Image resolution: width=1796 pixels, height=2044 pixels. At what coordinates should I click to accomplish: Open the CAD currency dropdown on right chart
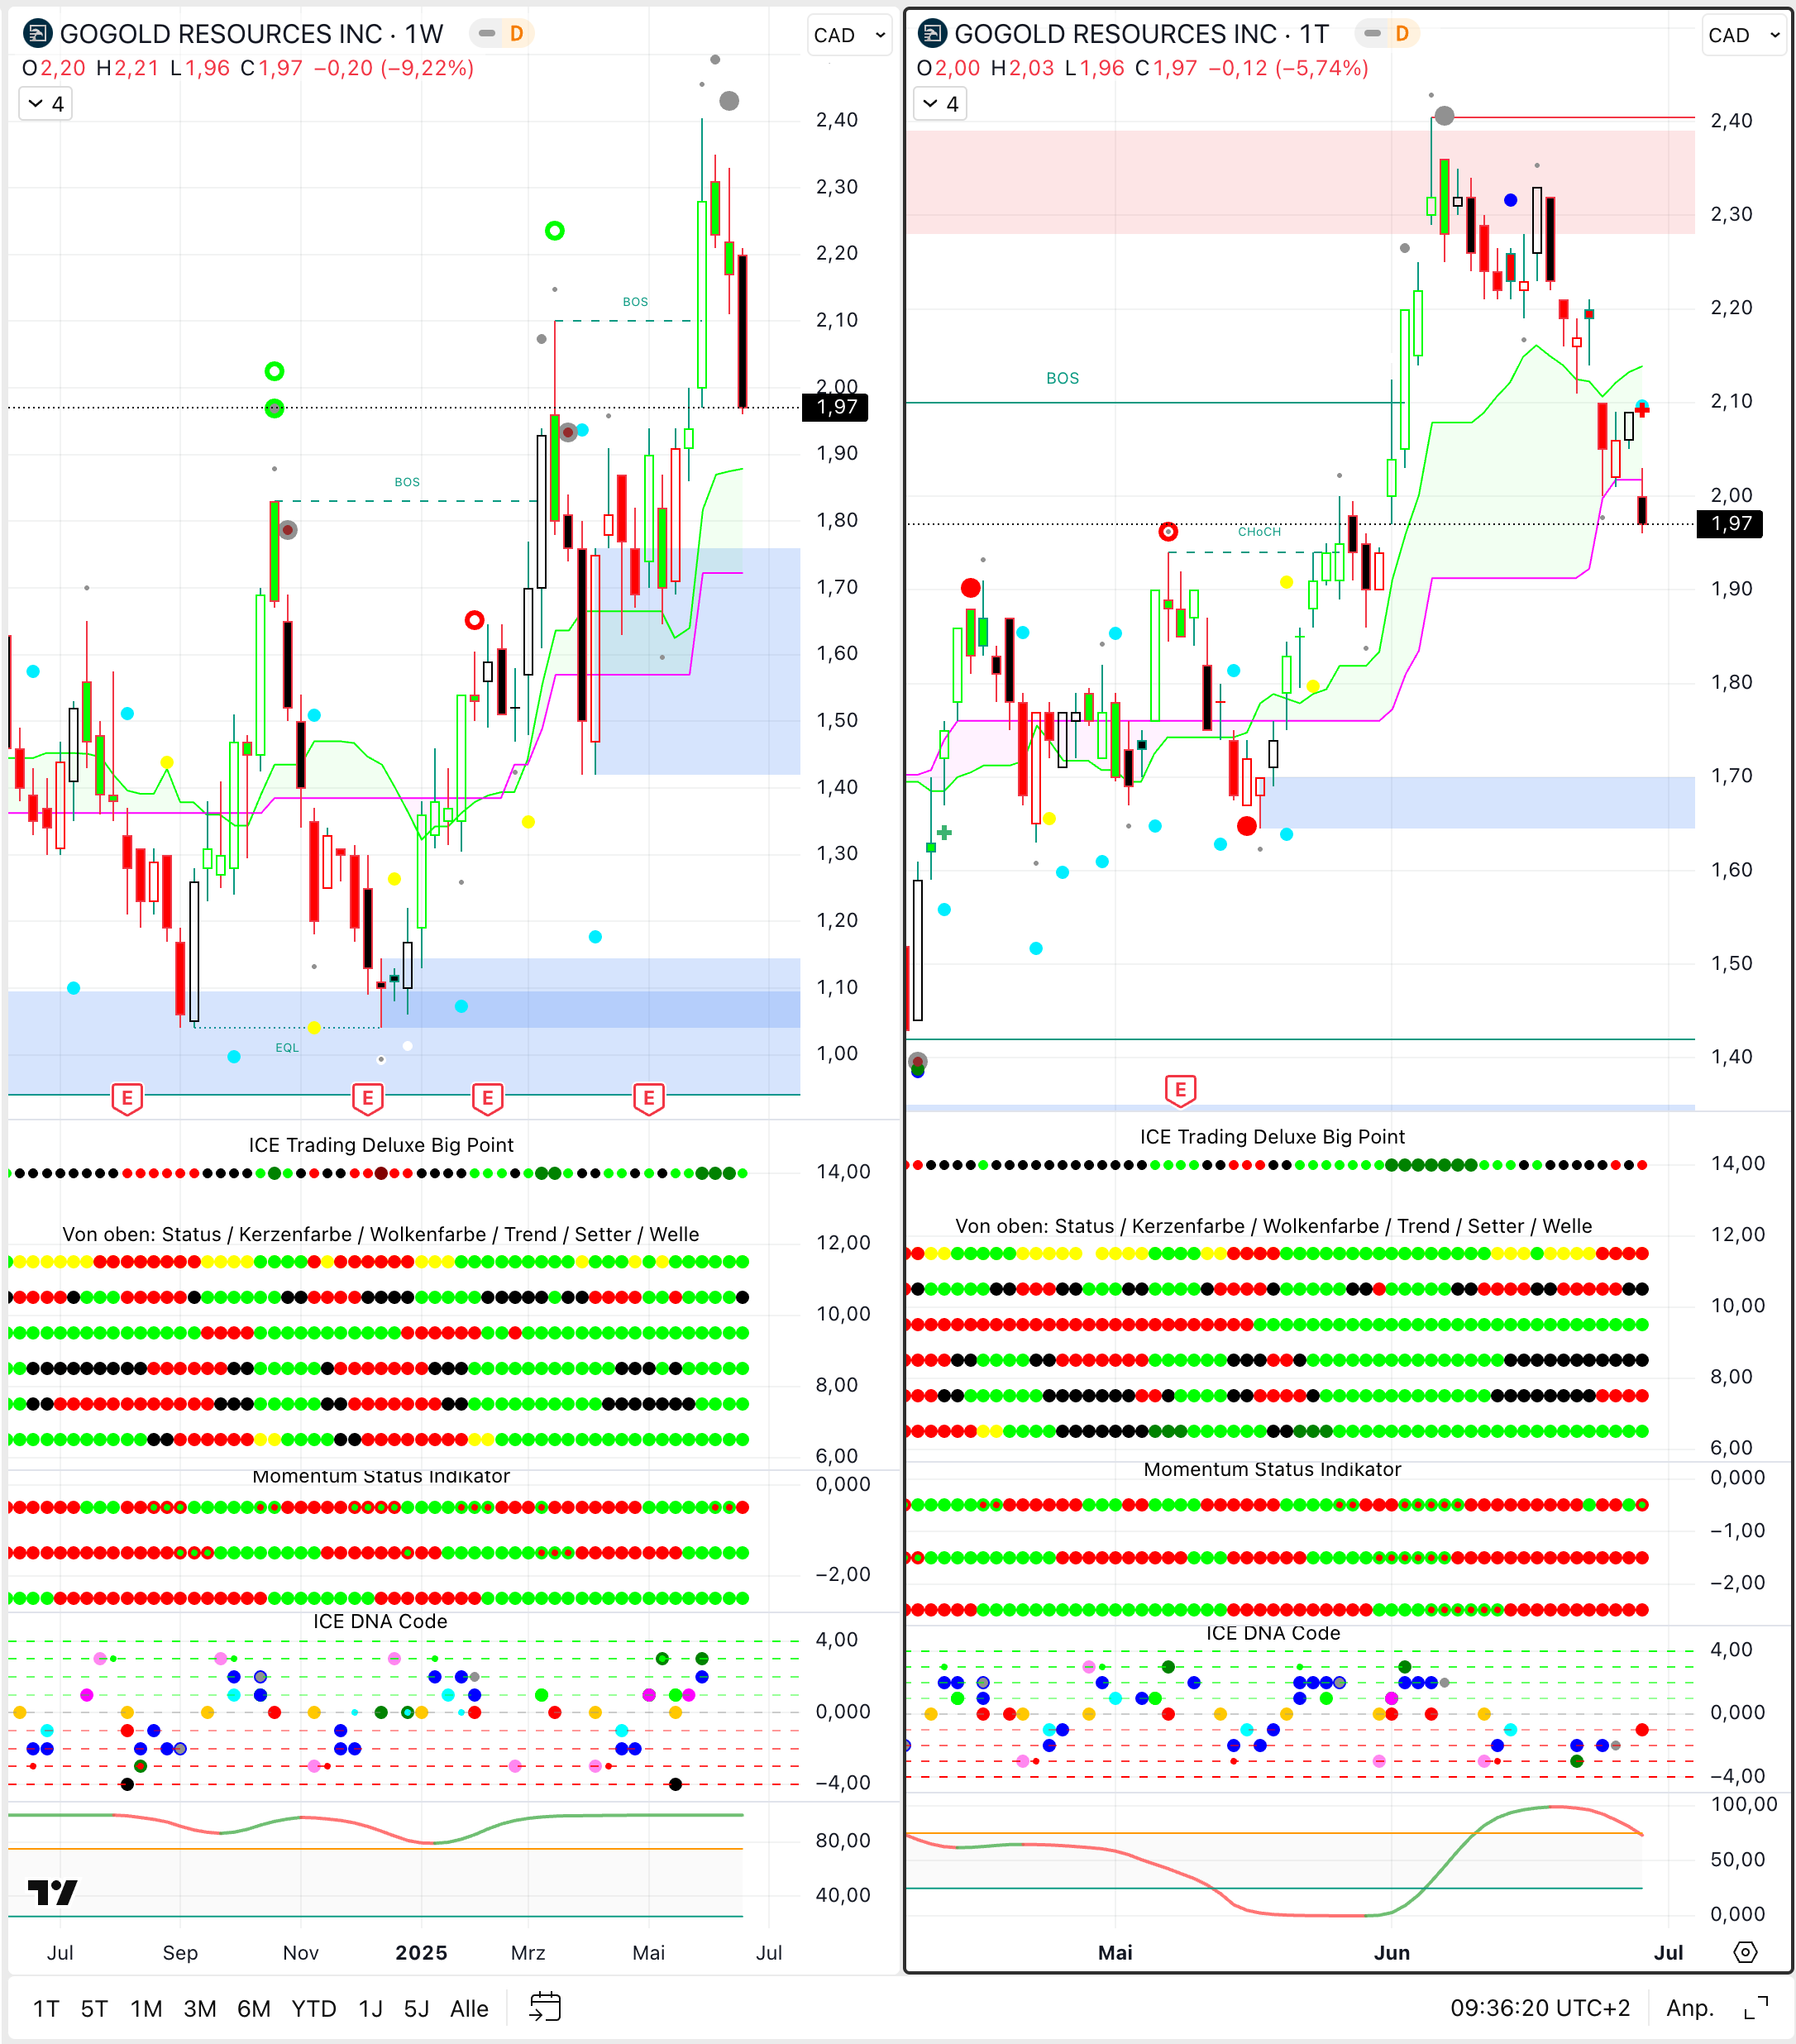click(1743, 36)
